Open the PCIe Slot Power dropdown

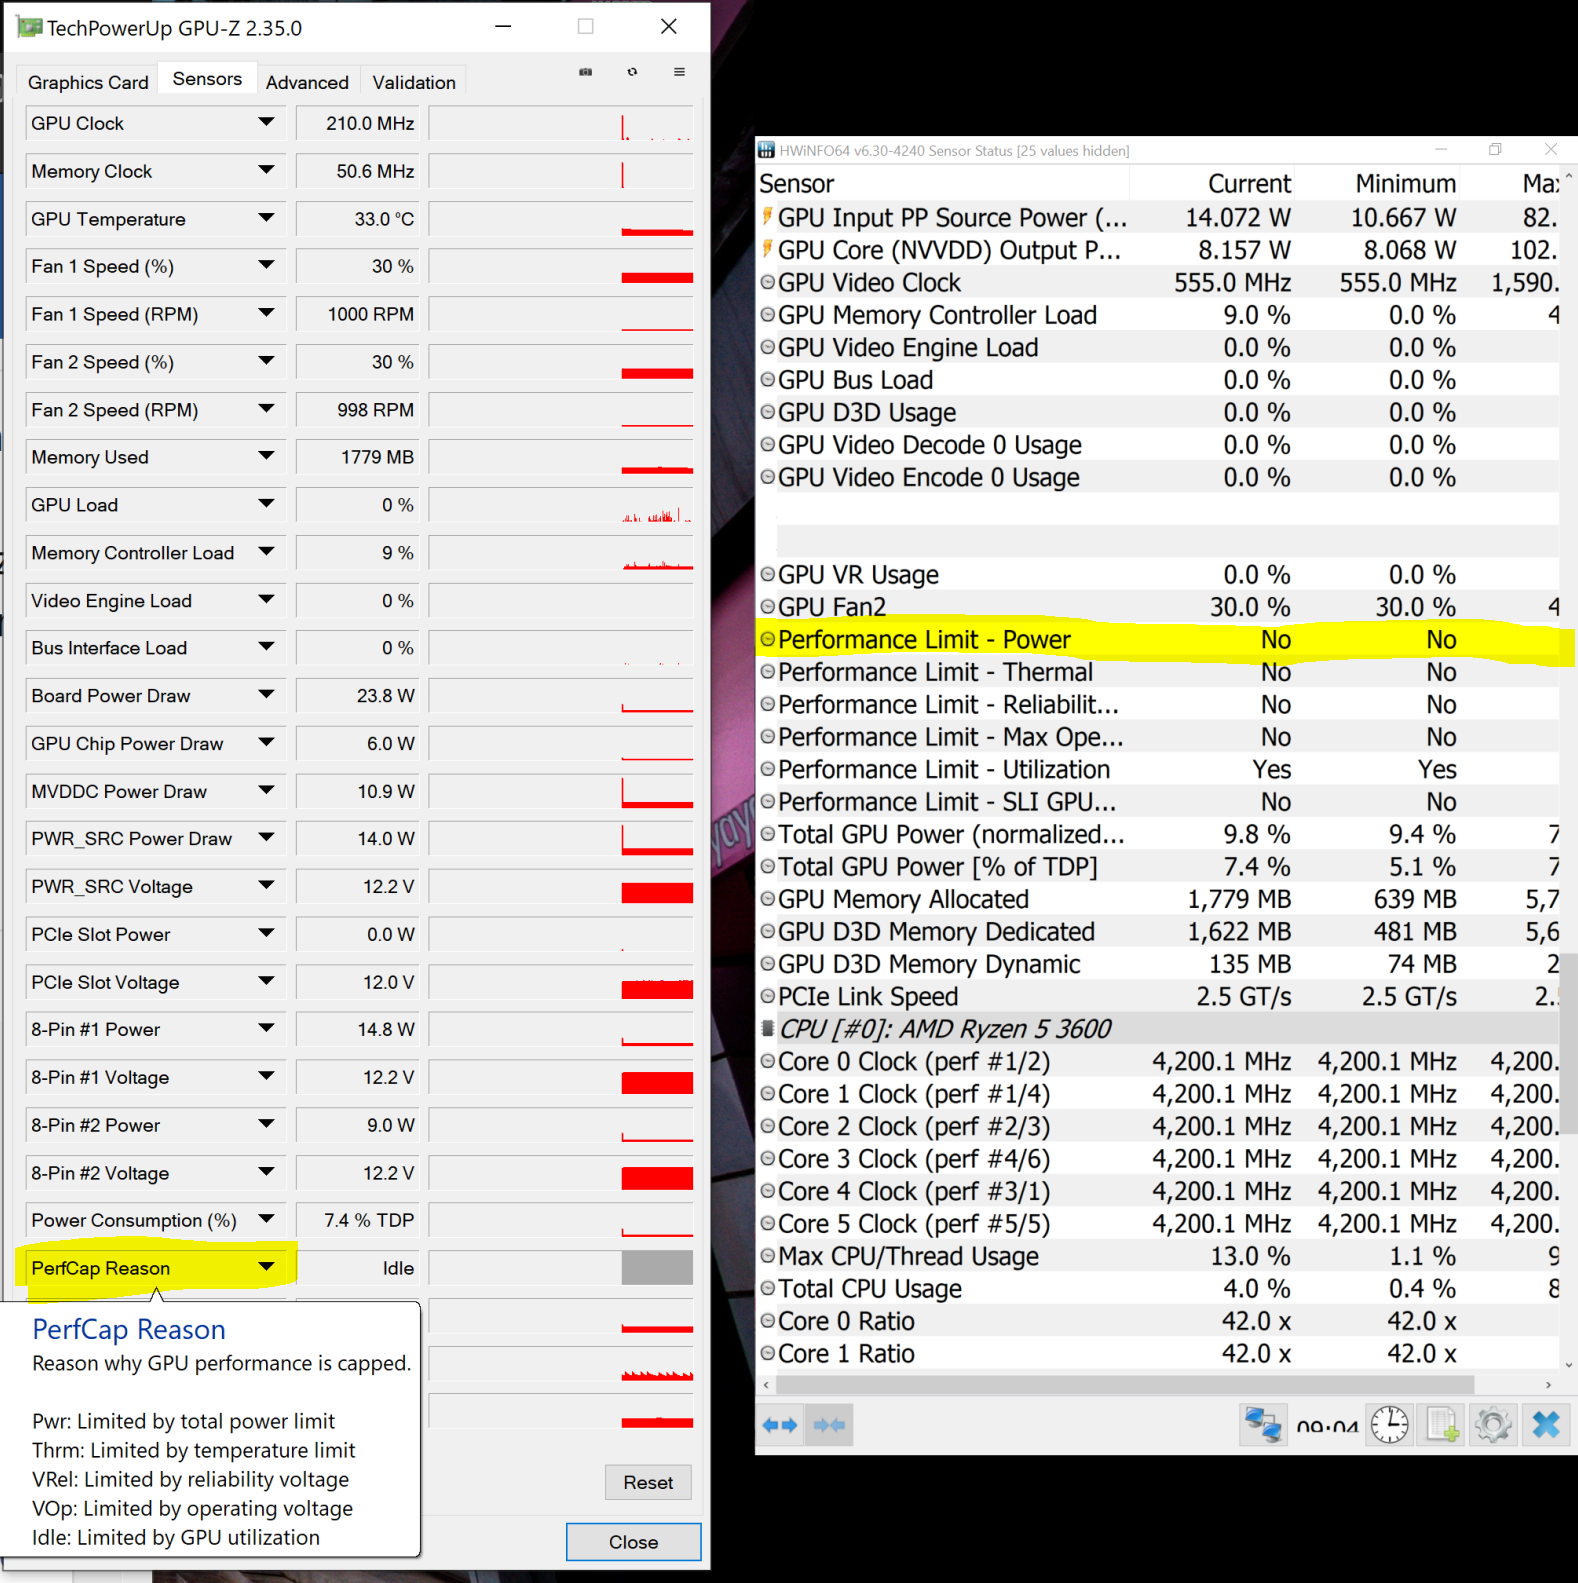(266, 933)
